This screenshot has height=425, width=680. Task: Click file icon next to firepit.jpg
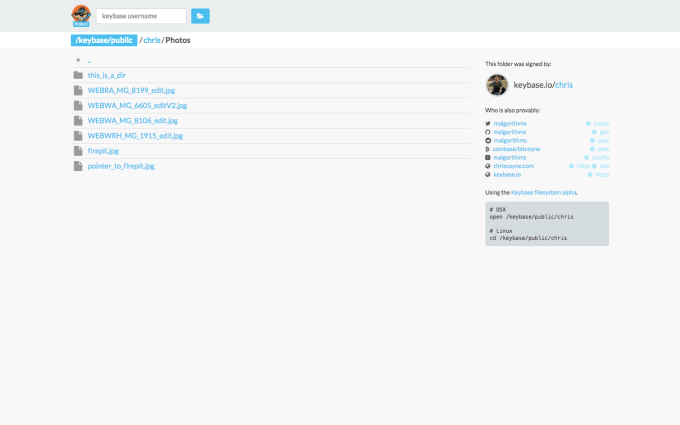78,151
